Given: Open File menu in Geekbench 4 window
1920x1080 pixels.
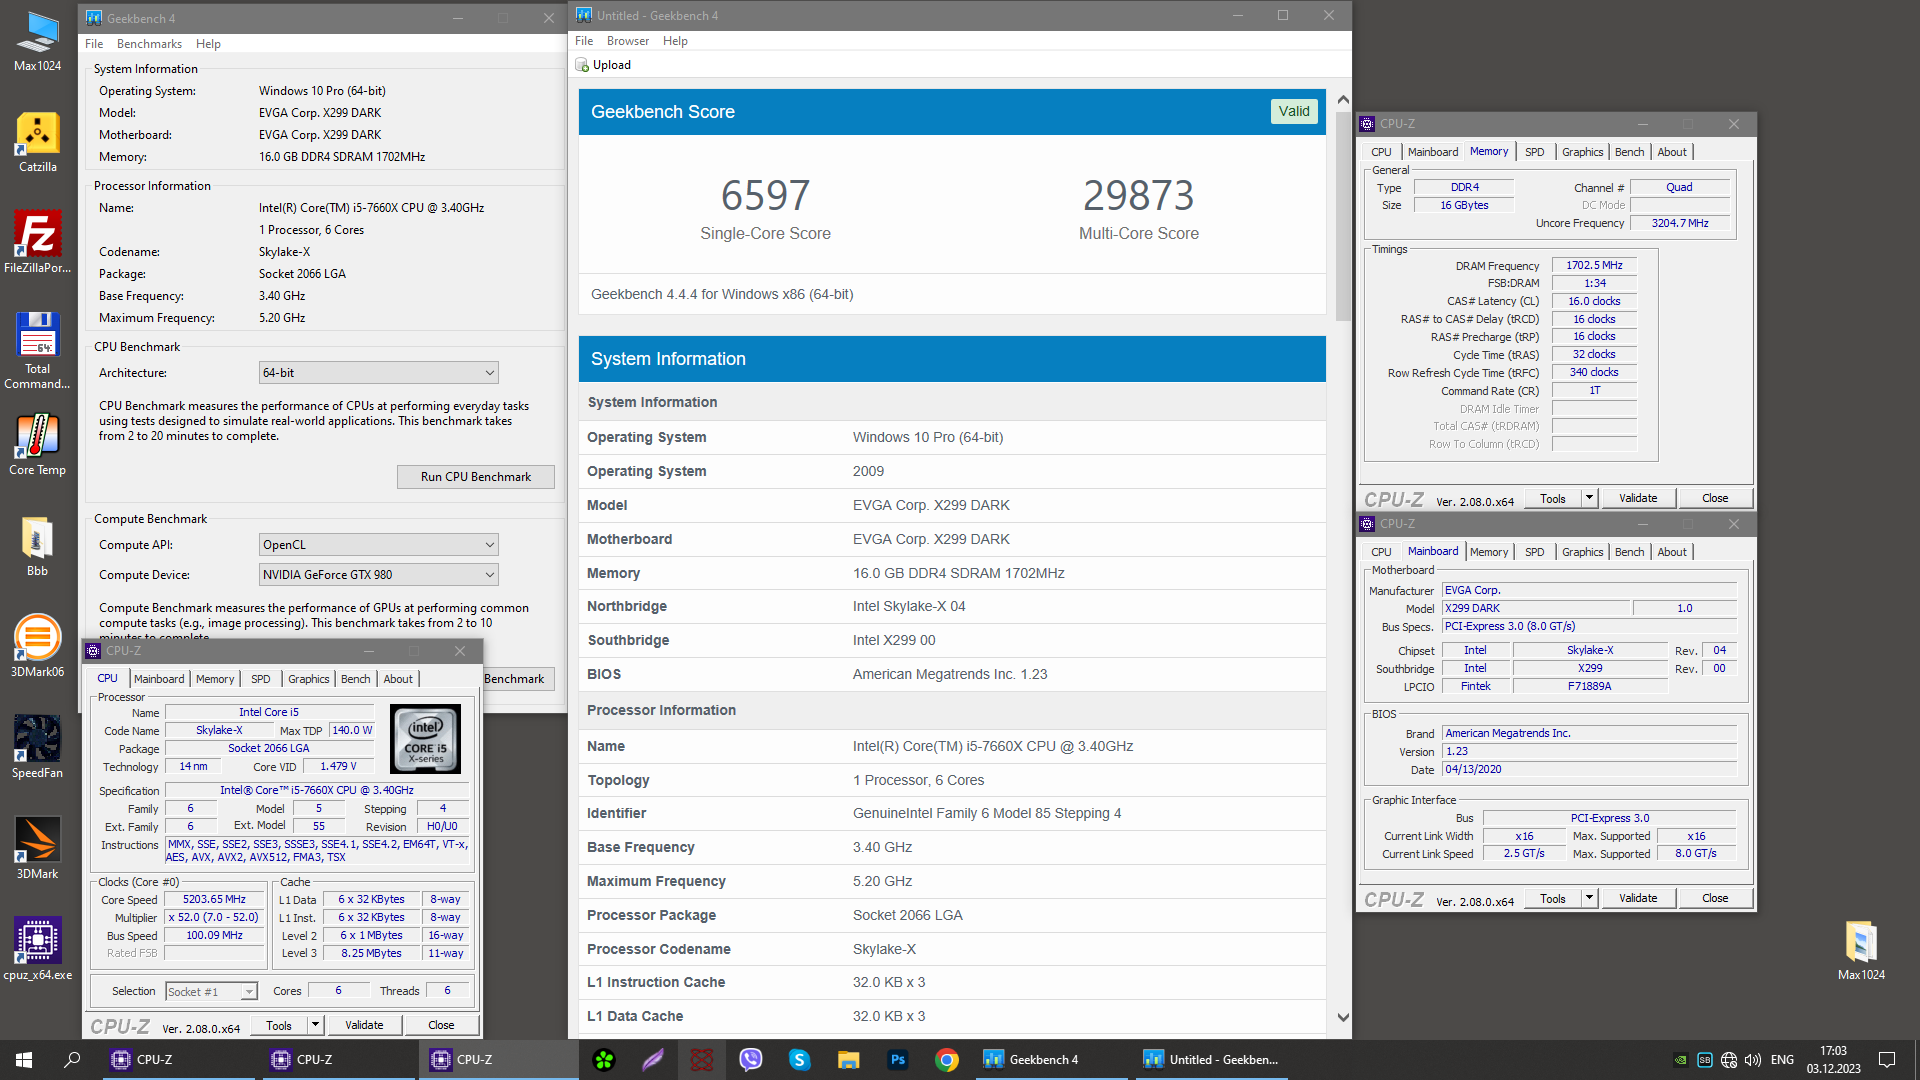Looking at the screenshot, I should [x=94, y=44].
